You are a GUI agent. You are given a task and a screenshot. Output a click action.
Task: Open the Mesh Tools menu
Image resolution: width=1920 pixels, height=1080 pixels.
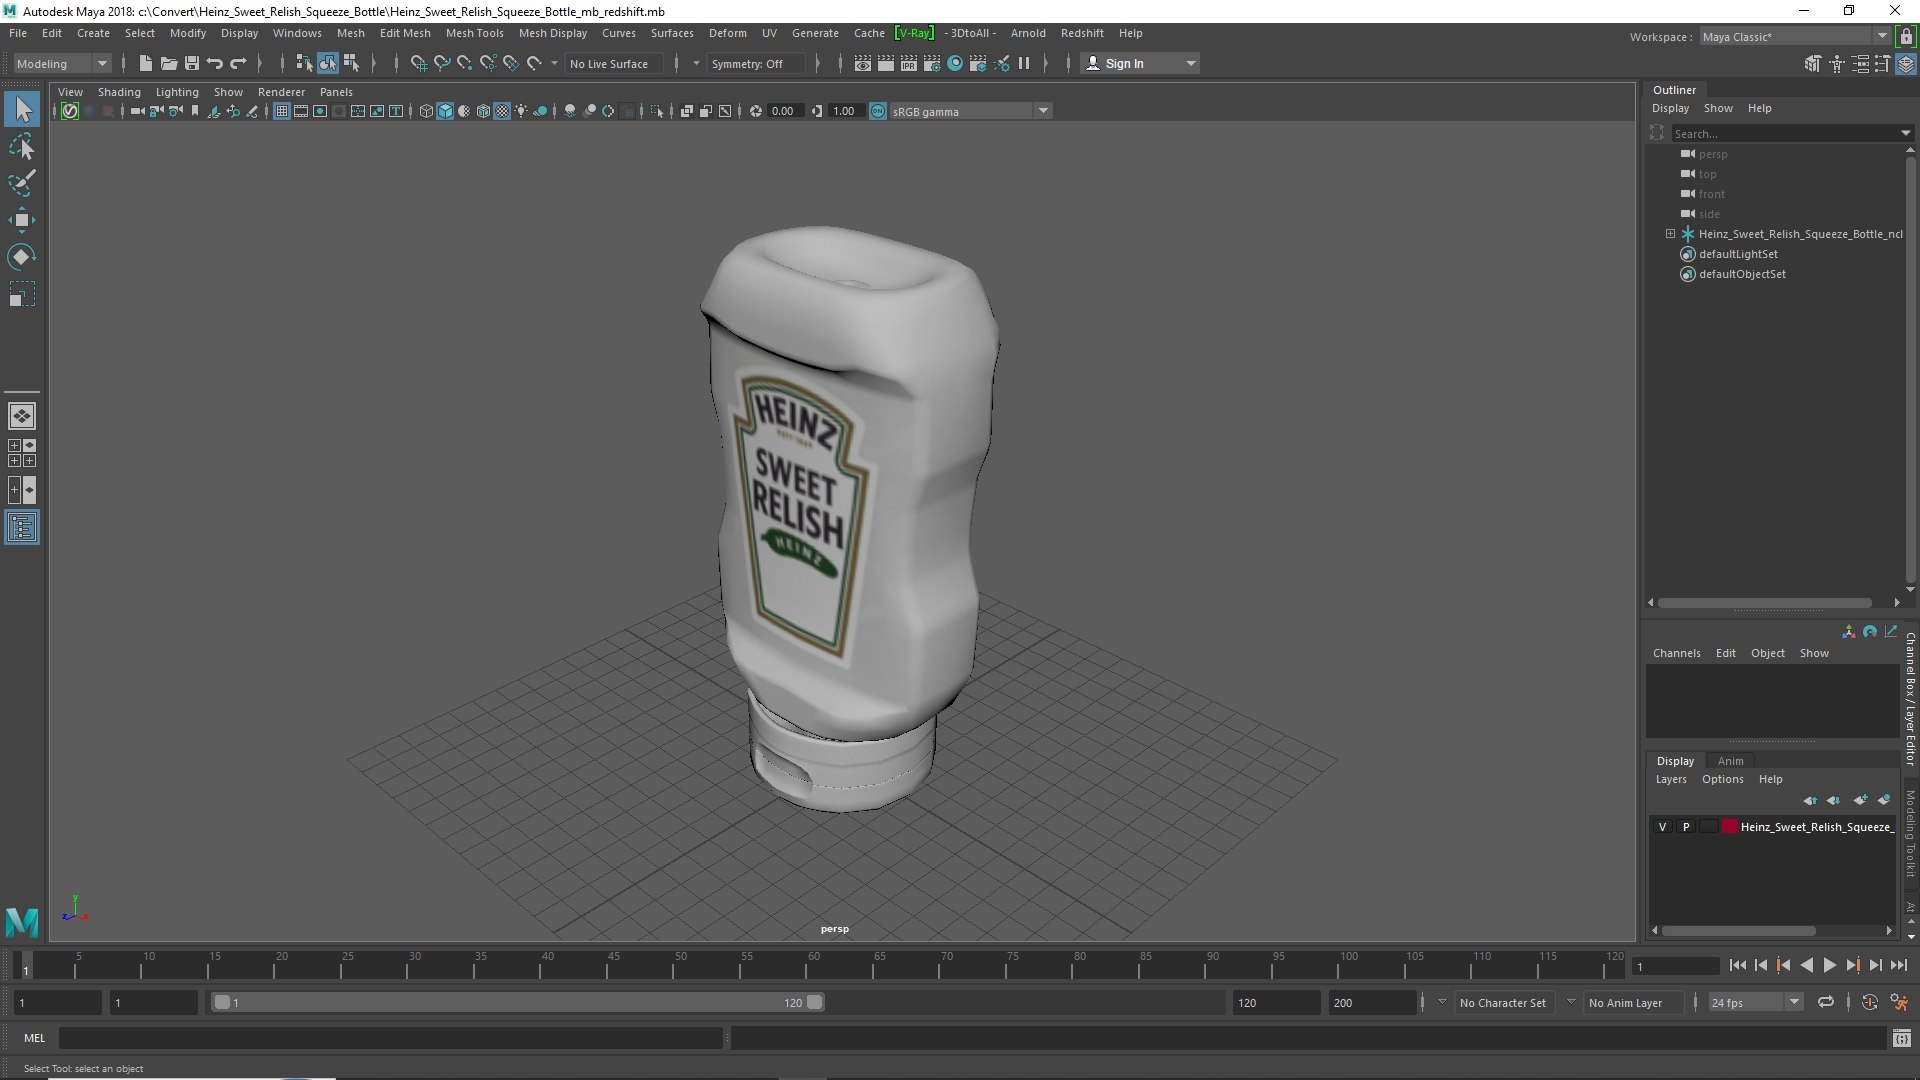(474, 33)
